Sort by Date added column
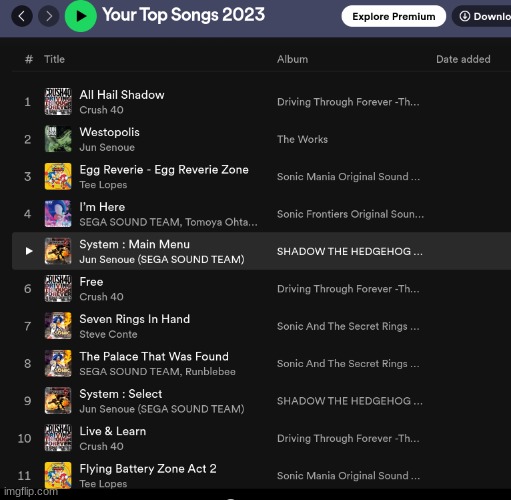Image resolution: width=511 pixels, height=500 pixels. [463, 59]
